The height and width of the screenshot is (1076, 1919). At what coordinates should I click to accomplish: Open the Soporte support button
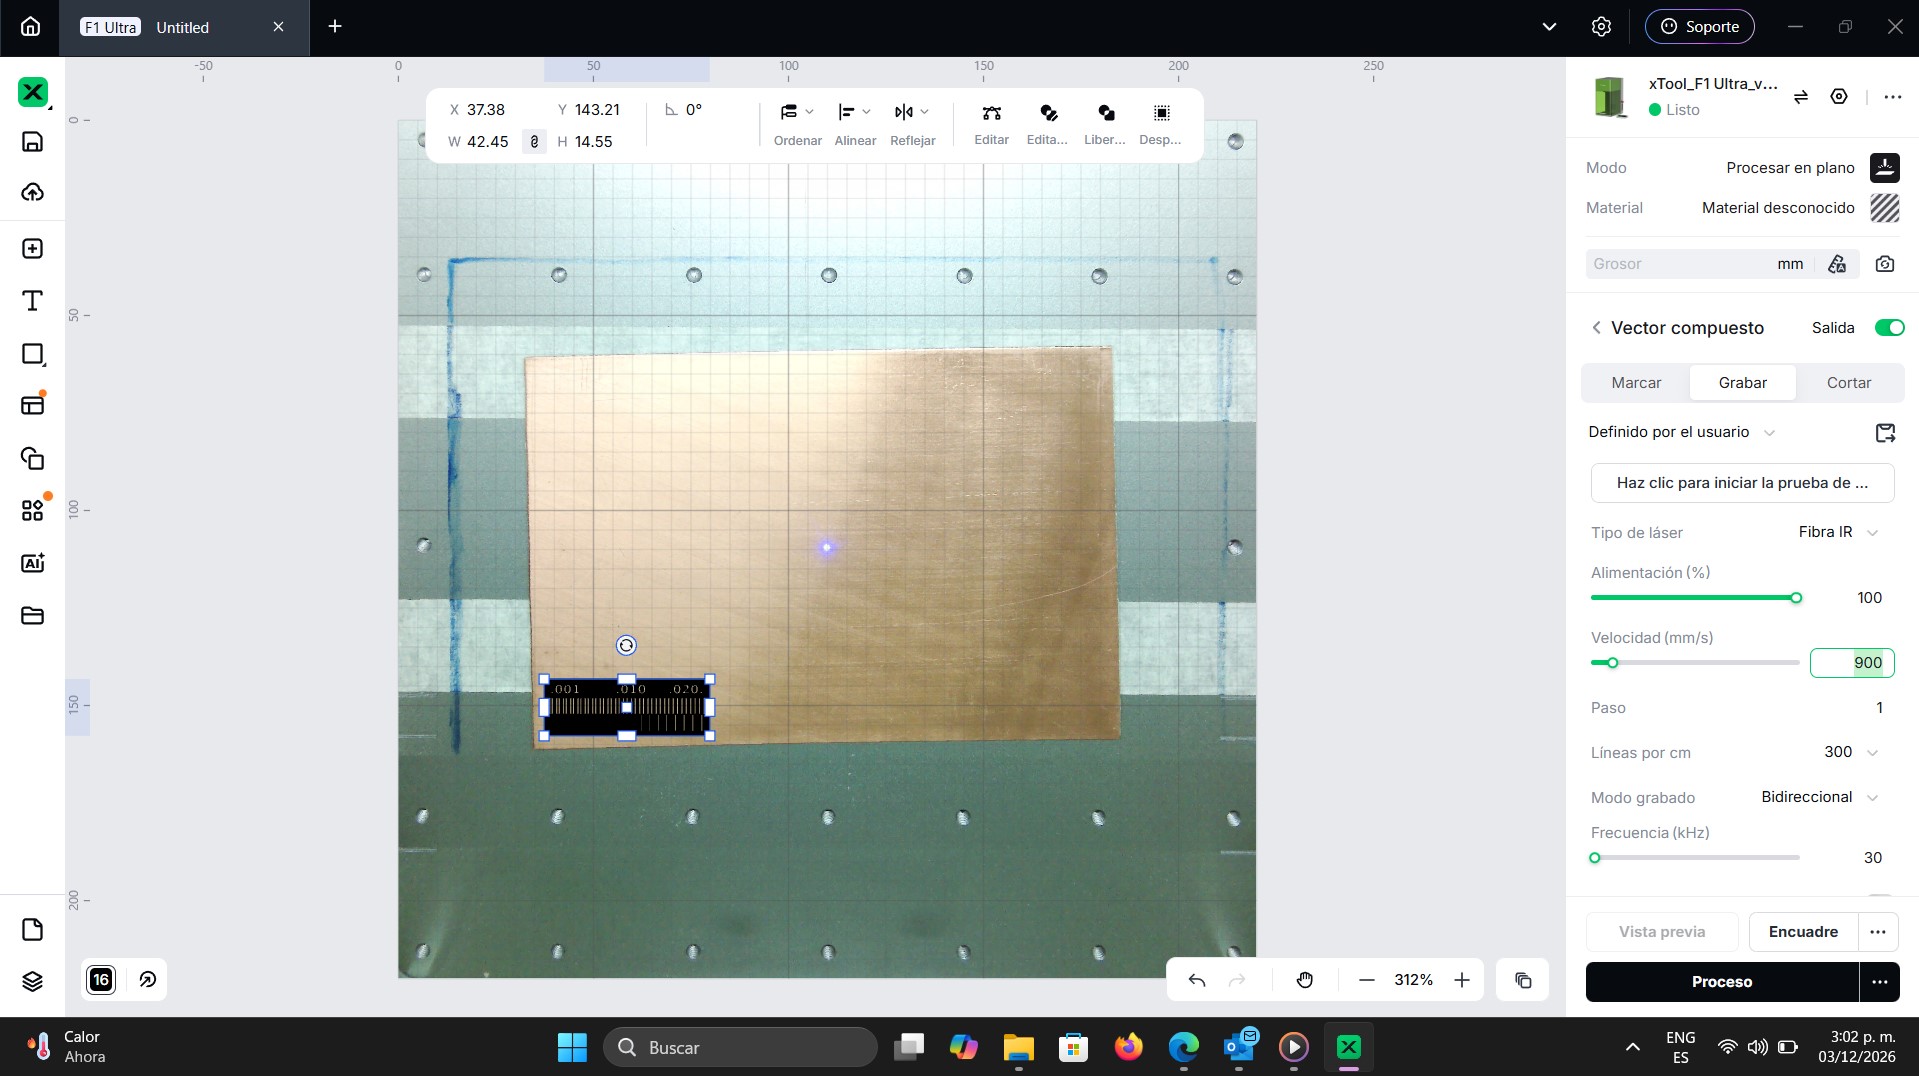(1699, 27)
